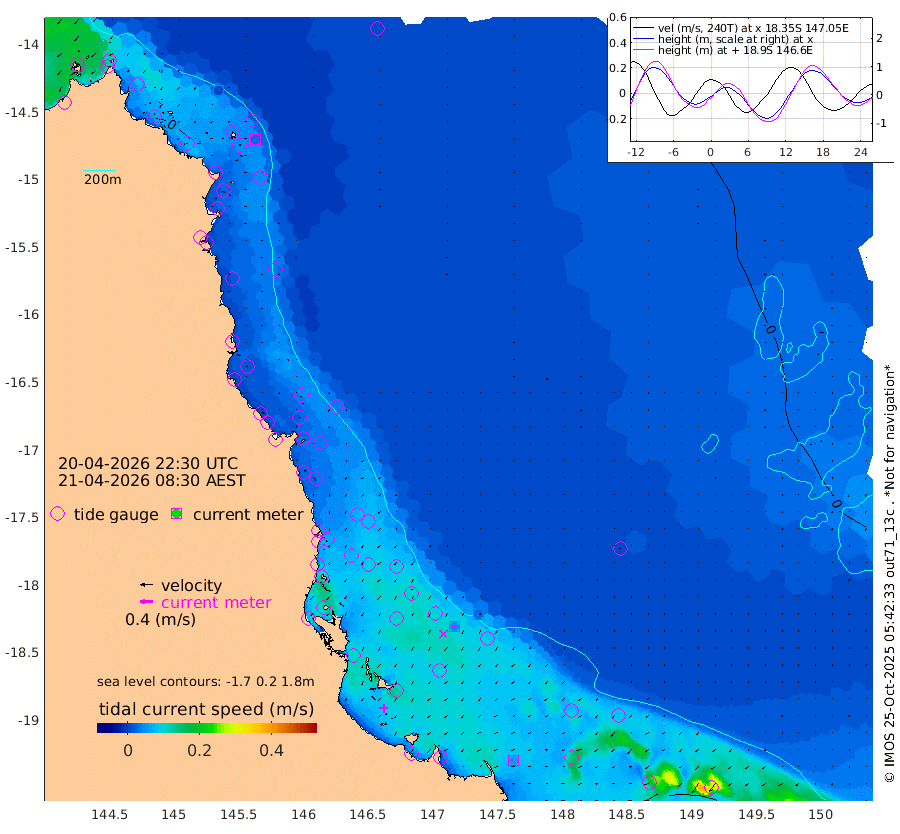Click the 'tidal current speed (m/s)' title
Image resolution: width=900 pixels, height=834 pixels.
[x=207, y=709]
